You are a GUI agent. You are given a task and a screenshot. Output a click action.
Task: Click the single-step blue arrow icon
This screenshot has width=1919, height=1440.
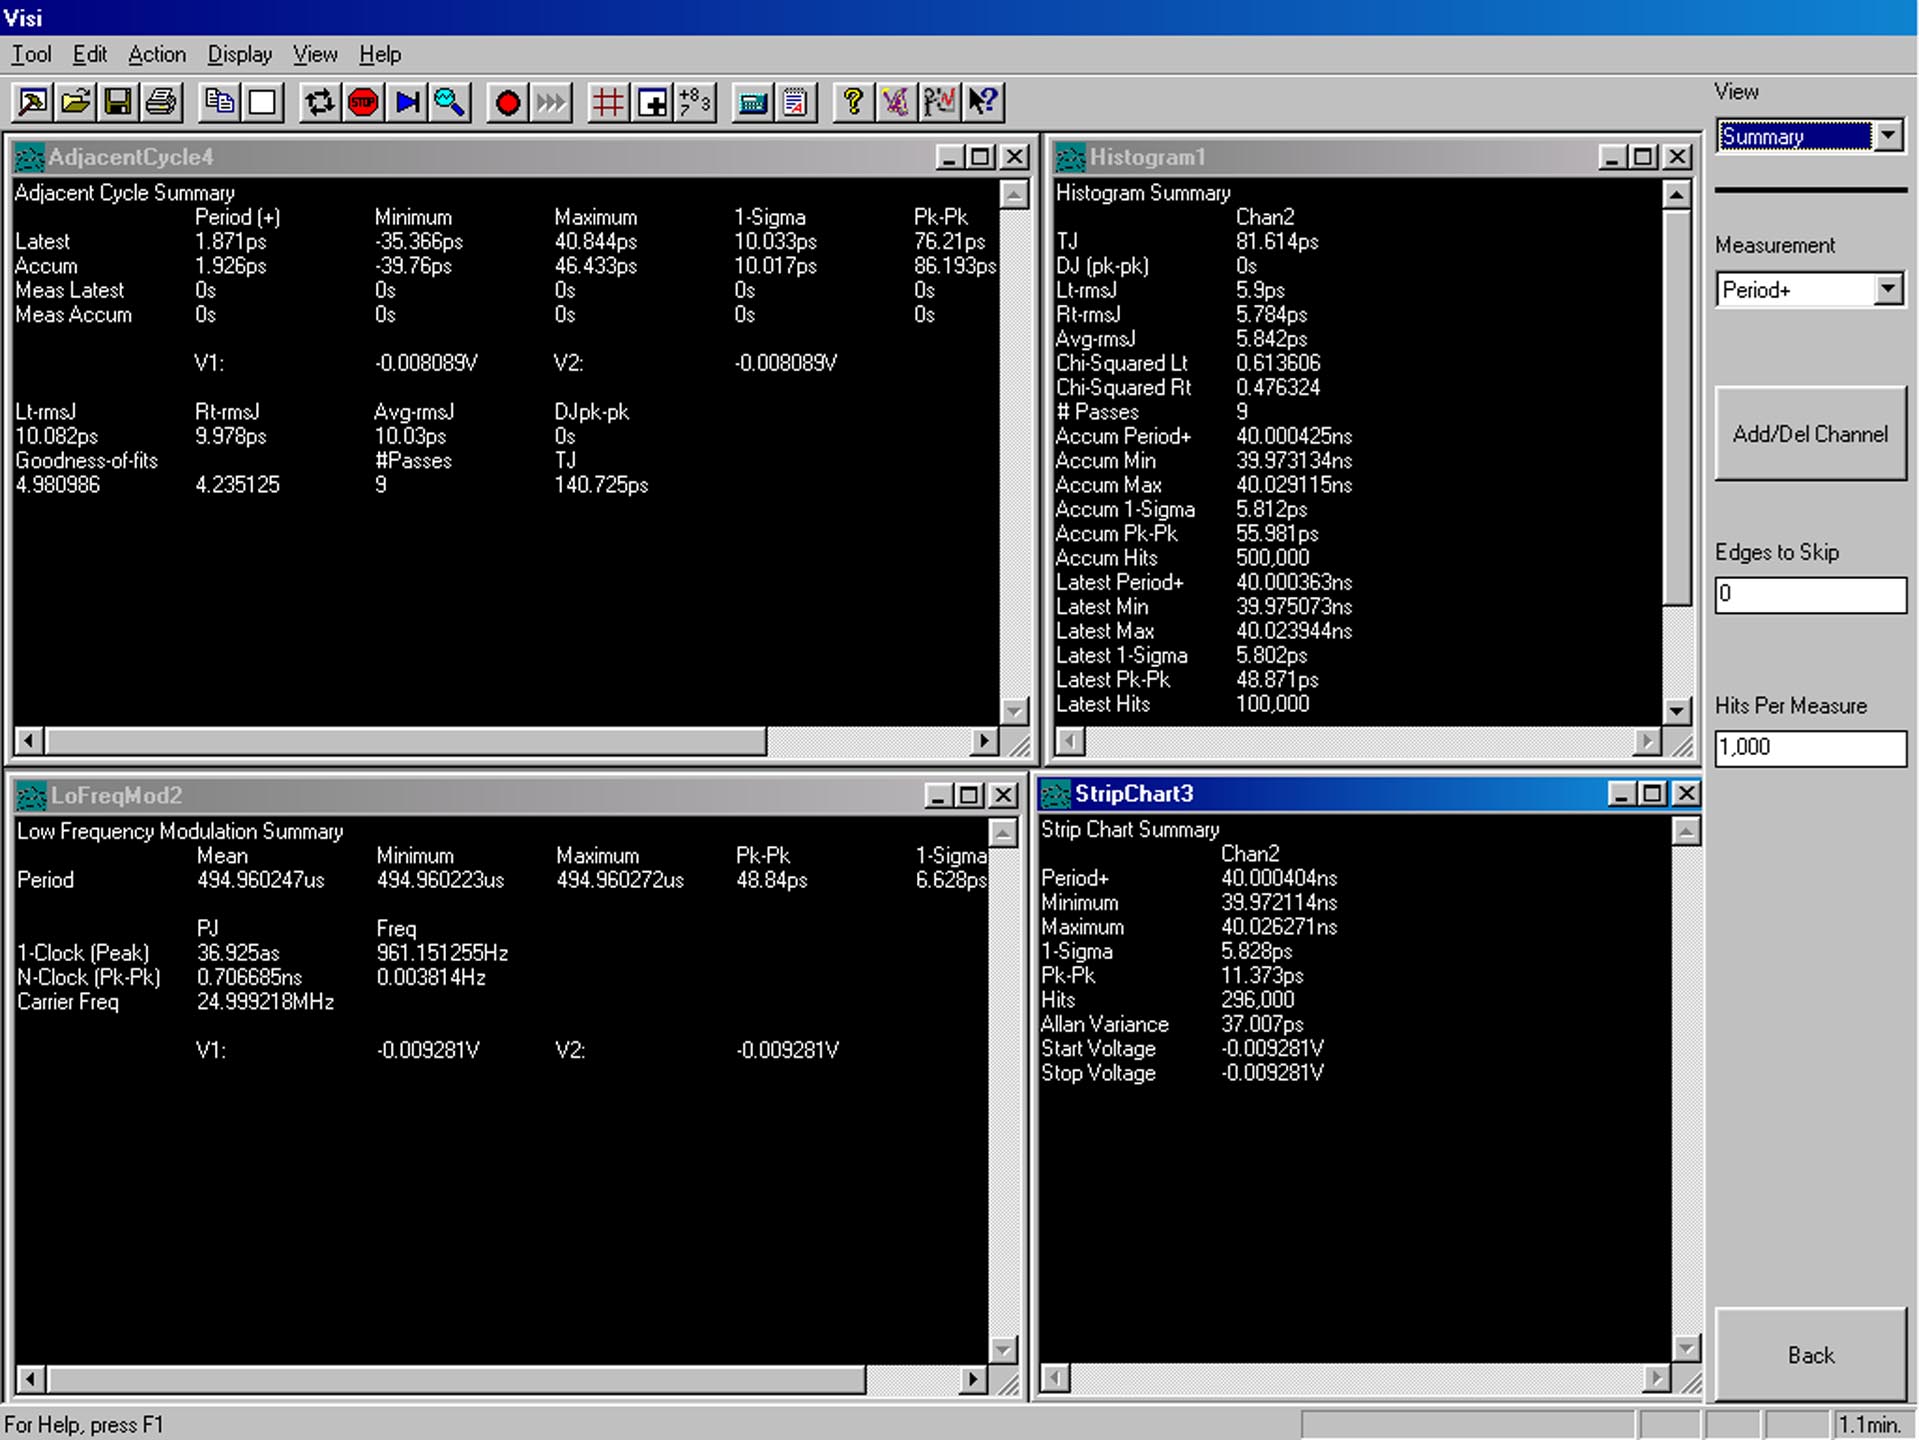tap(407, 102)
